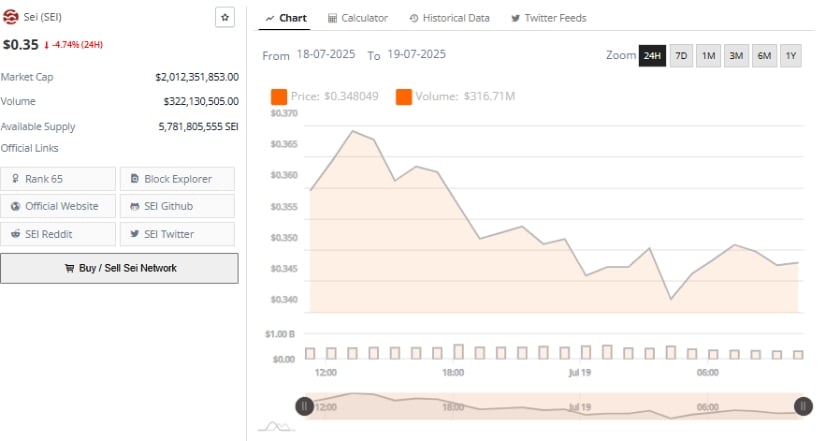Click the Sei coin logo

(10, 17)
